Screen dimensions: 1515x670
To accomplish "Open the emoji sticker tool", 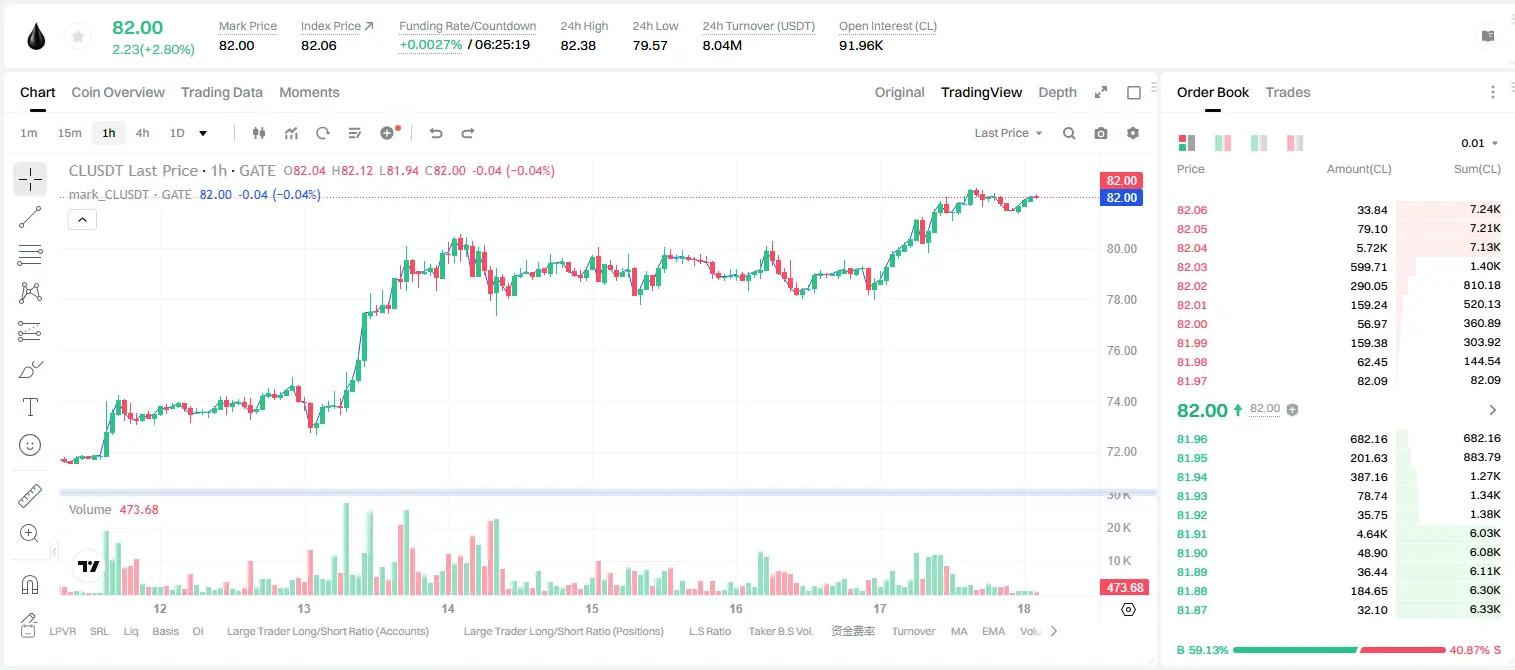I will pyautogui.click(x=30, y=445).
